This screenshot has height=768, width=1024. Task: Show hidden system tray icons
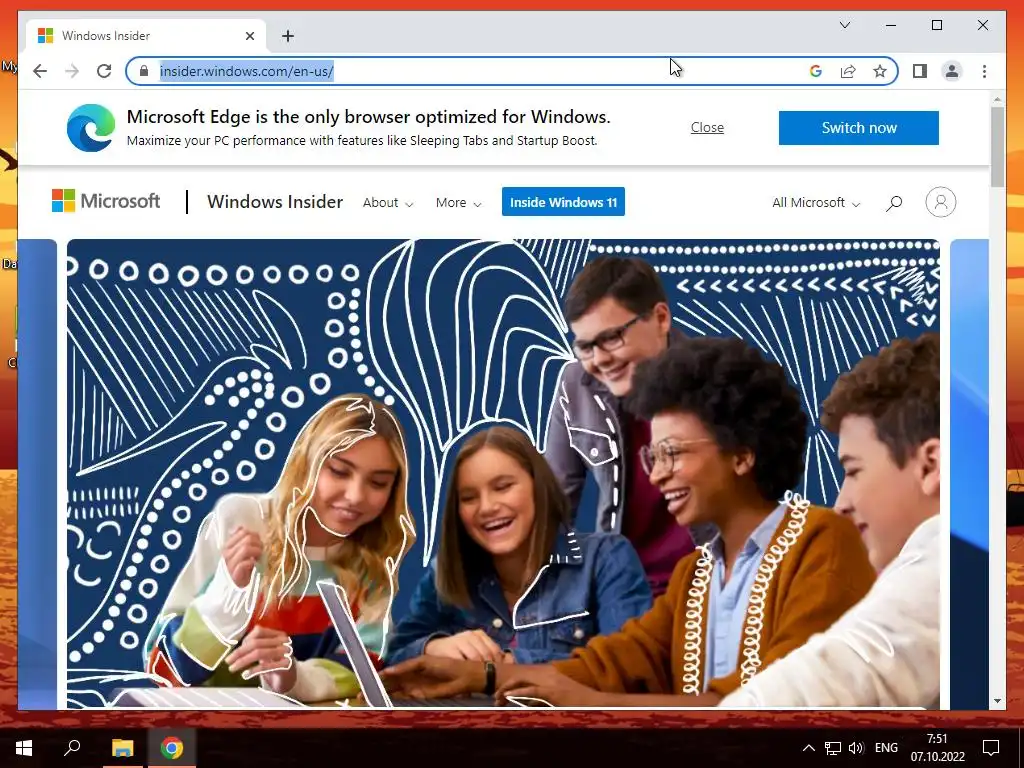coord(808,748)
